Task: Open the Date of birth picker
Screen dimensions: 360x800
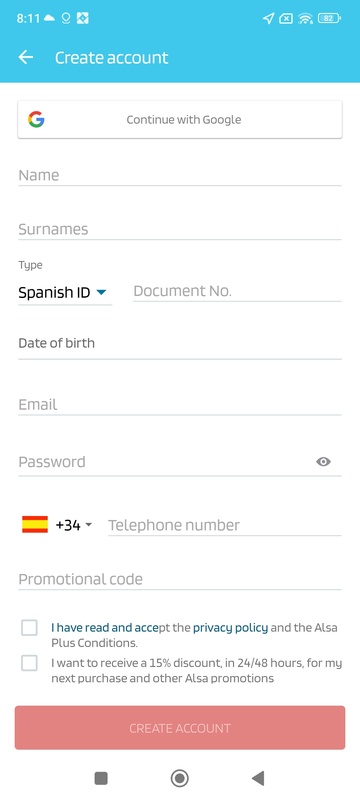Action: pos(179,344)
